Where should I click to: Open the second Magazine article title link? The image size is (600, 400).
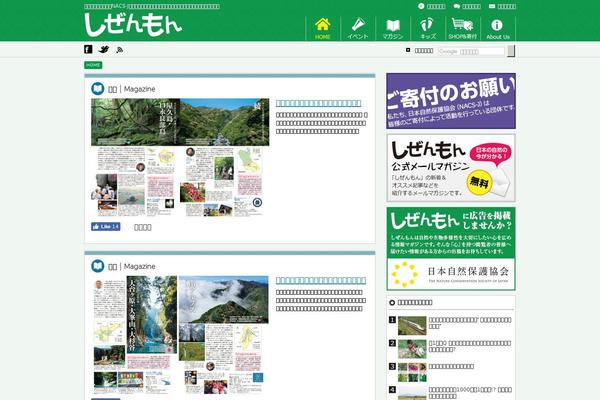pos(321,280)
